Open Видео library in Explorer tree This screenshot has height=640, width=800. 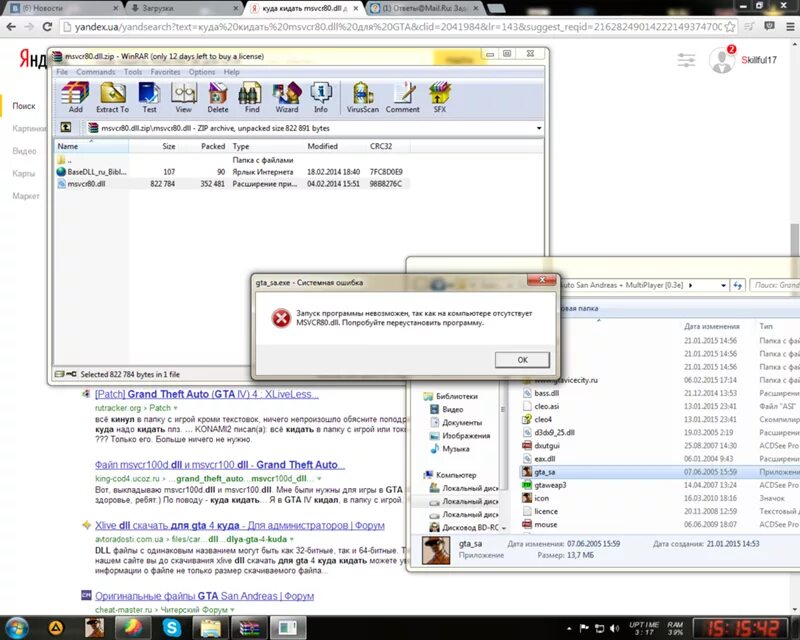pyautogui.click(x=452, y=409)
